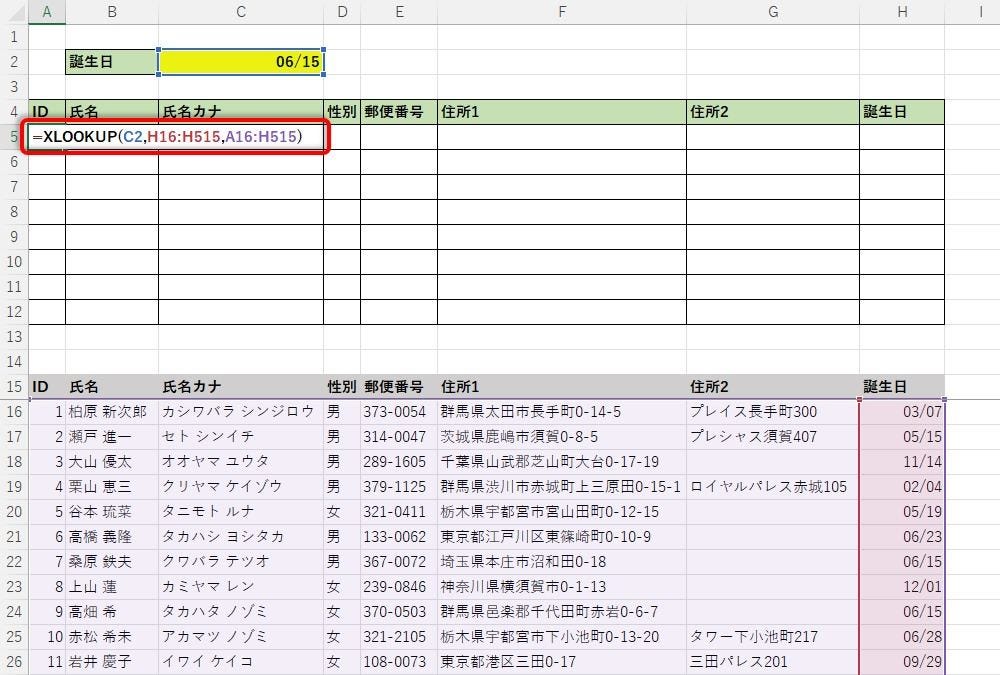Click the column I header
The height and width of the screenshot is (675, 1000).
980,12
